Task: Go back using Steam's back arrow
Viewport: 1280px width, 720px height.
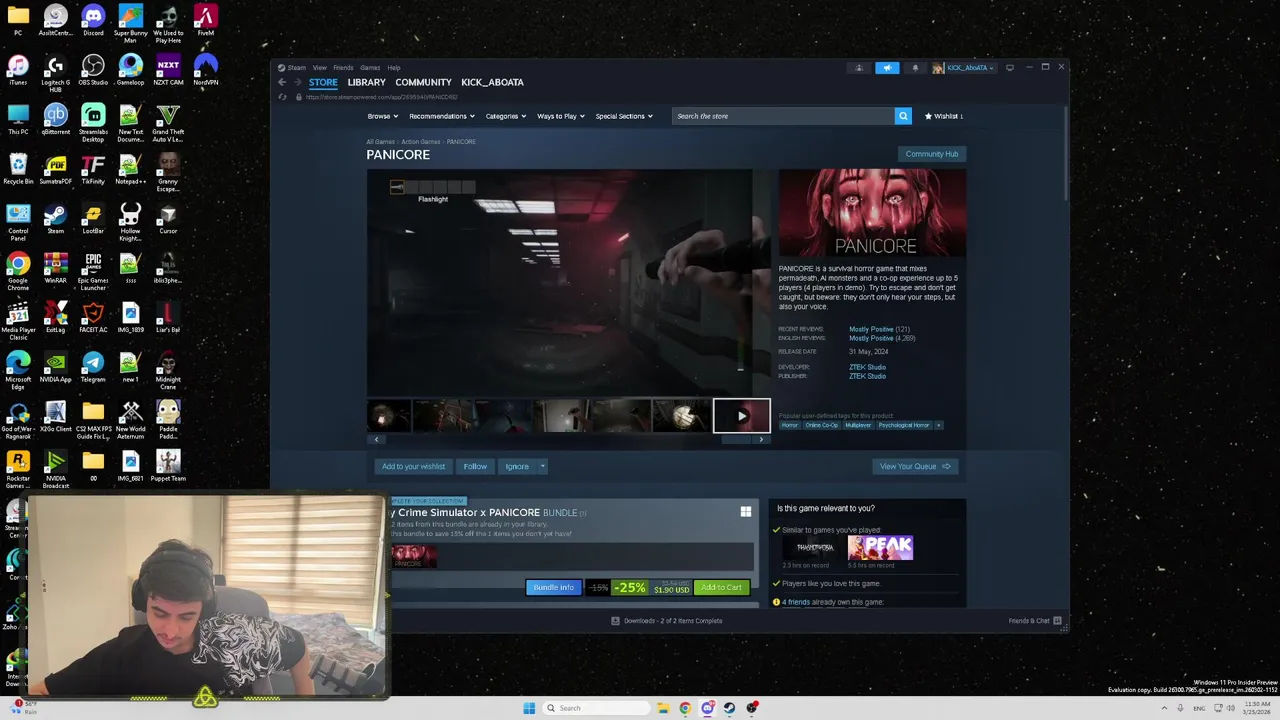Action: tap(282, 82)
